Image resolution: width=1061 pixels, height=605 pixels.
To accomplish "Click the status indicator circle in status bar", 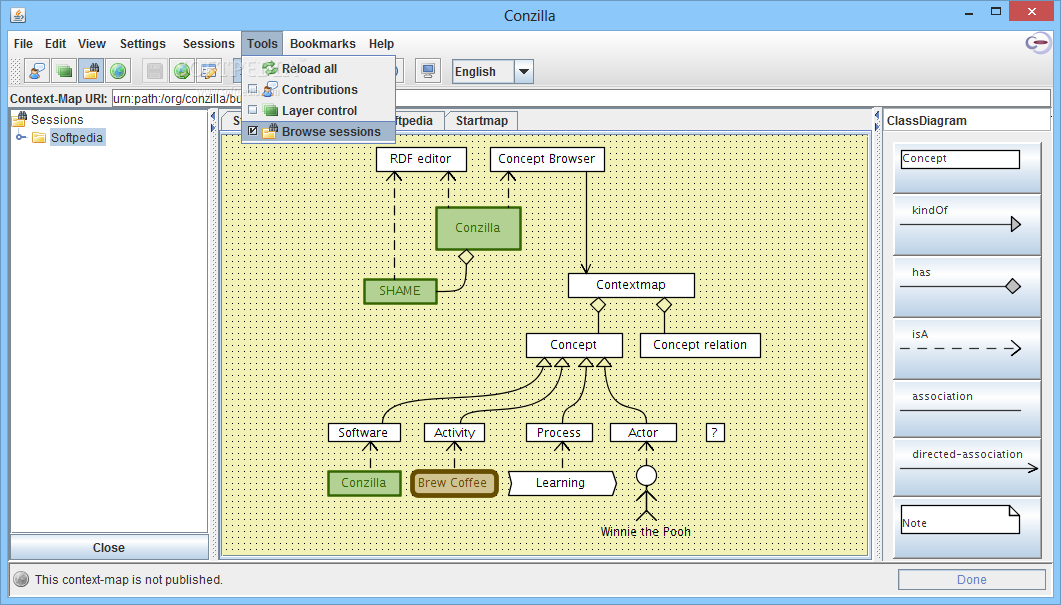I will point(21,579).
